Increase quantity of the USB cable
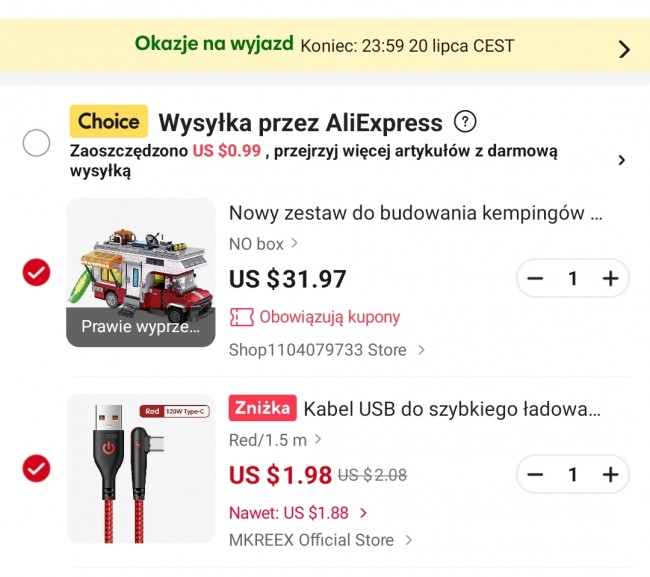 click(610, 474)
